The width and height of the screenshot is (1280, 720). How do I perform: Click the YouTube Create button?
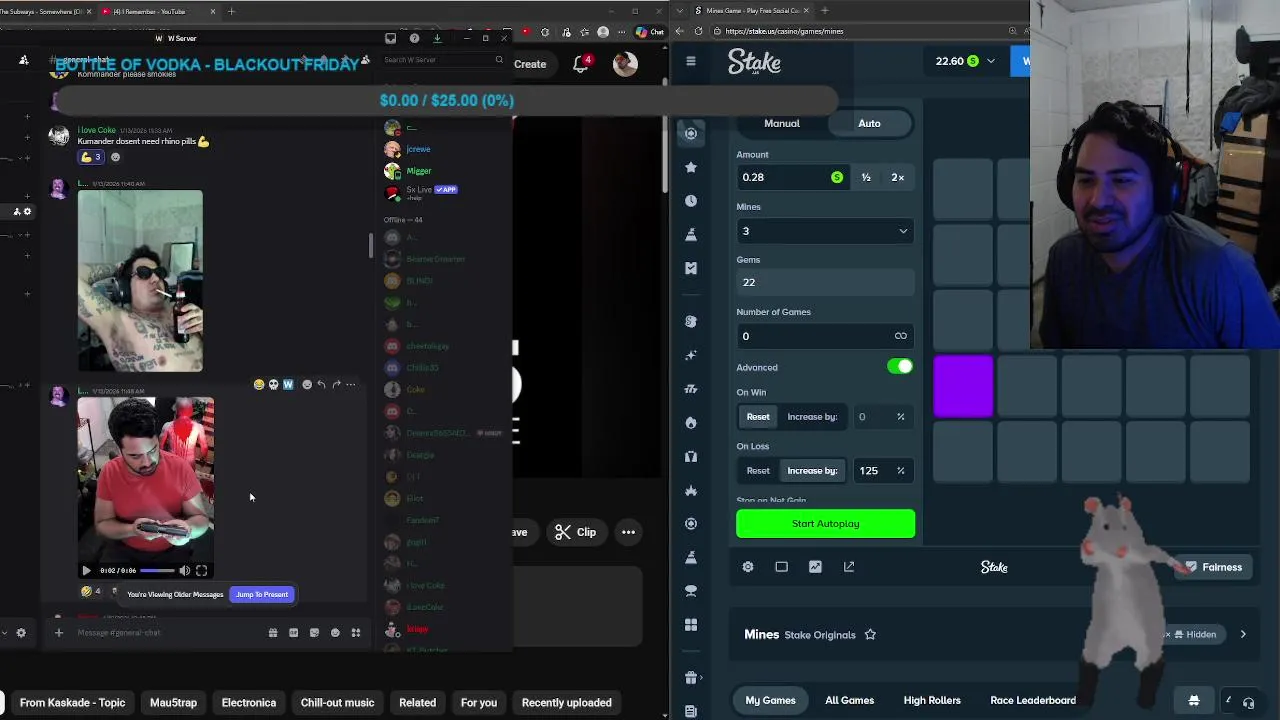(530, 64)
